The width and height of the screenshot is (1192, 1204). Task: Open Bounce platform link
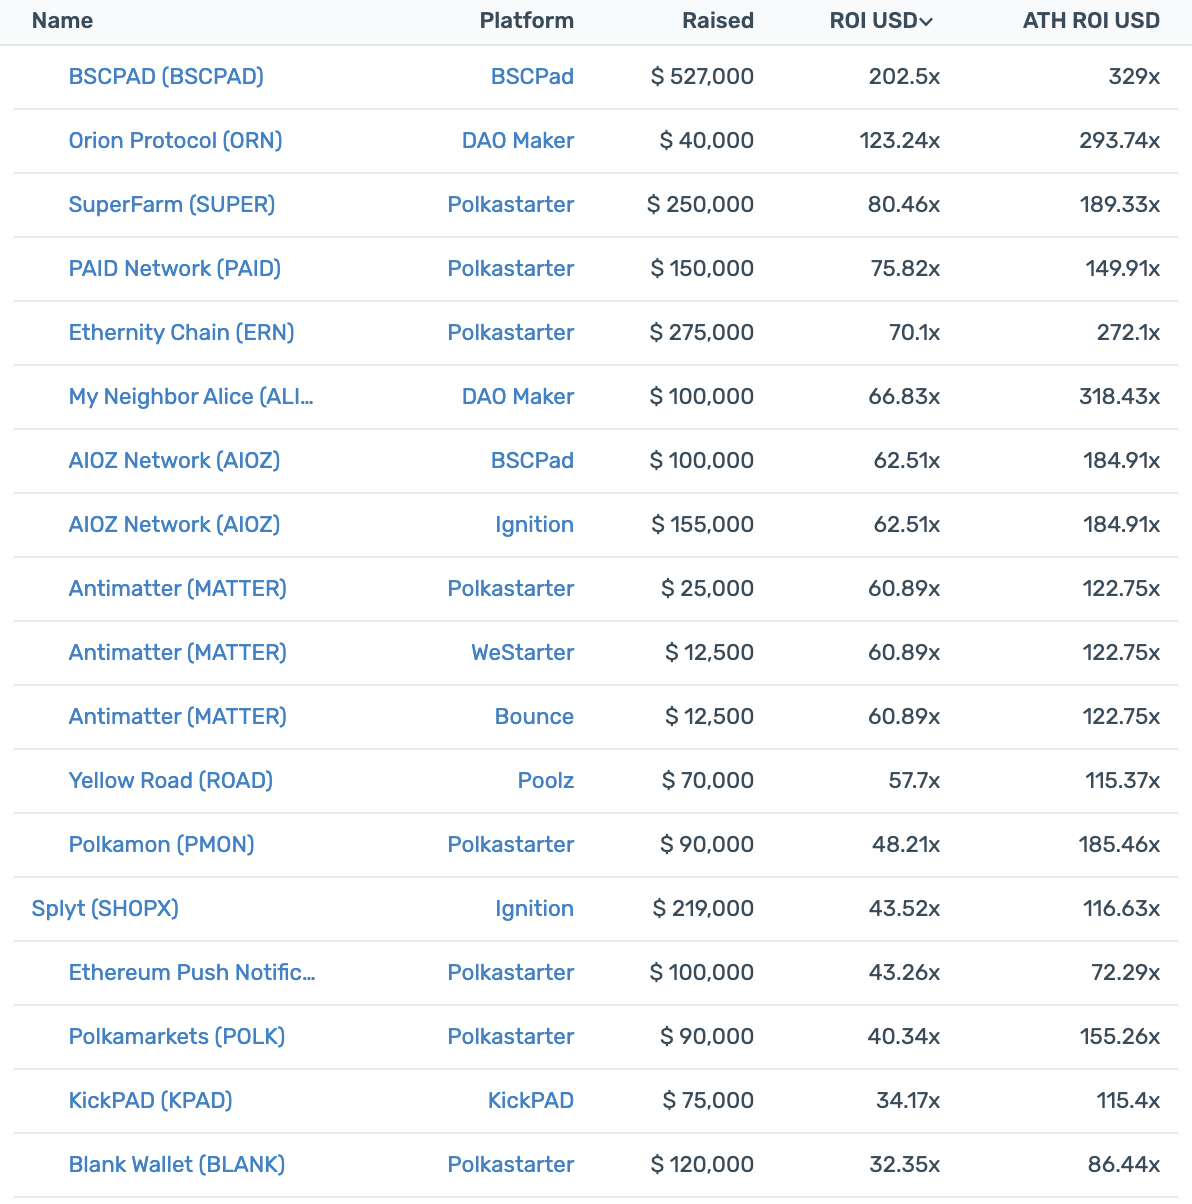(534, 716)
